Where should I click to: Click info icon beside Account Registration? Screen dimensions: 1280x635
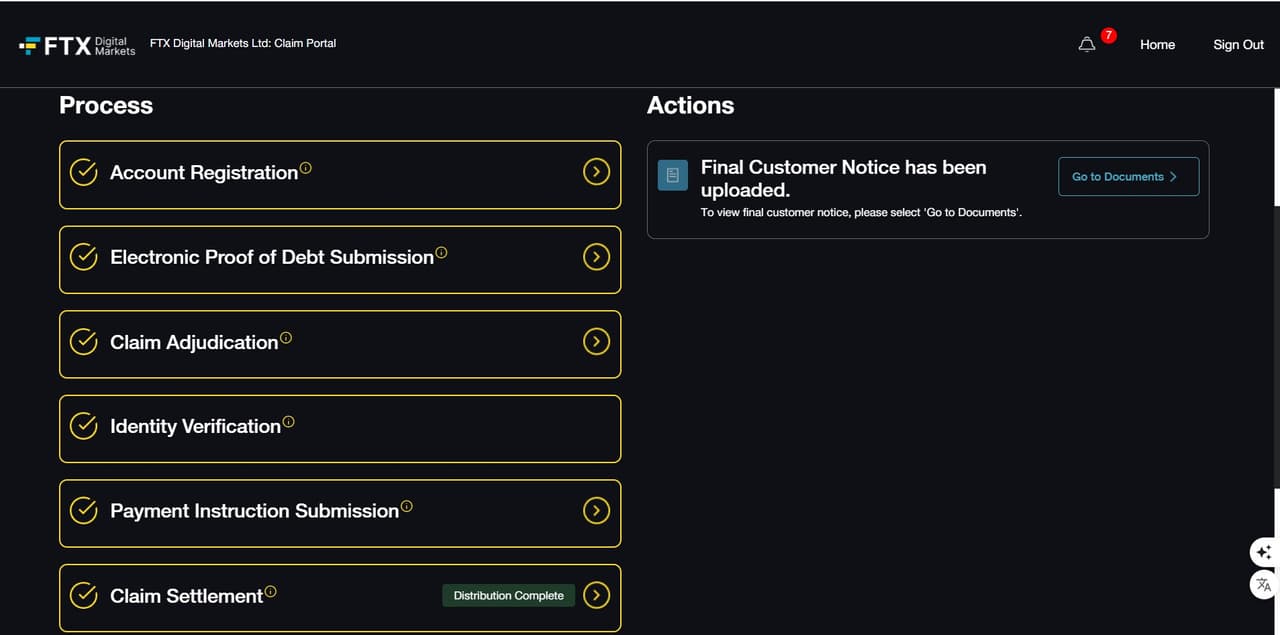[306, 168]
